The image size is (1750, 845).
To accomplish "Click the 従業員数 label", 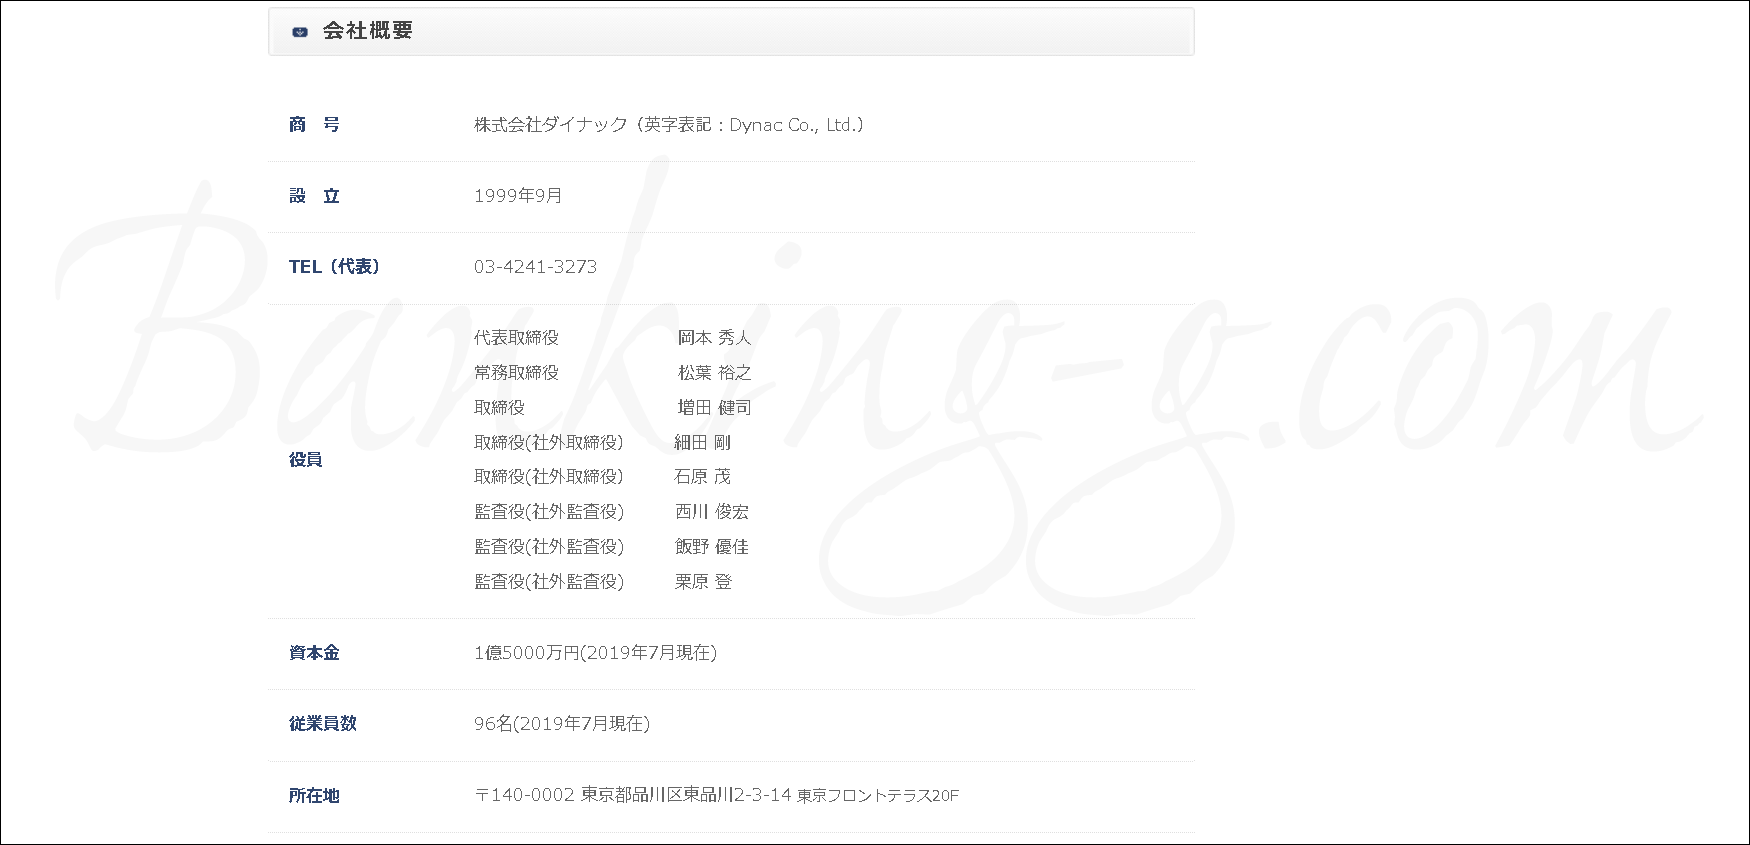I will click(x=322, y=724).
